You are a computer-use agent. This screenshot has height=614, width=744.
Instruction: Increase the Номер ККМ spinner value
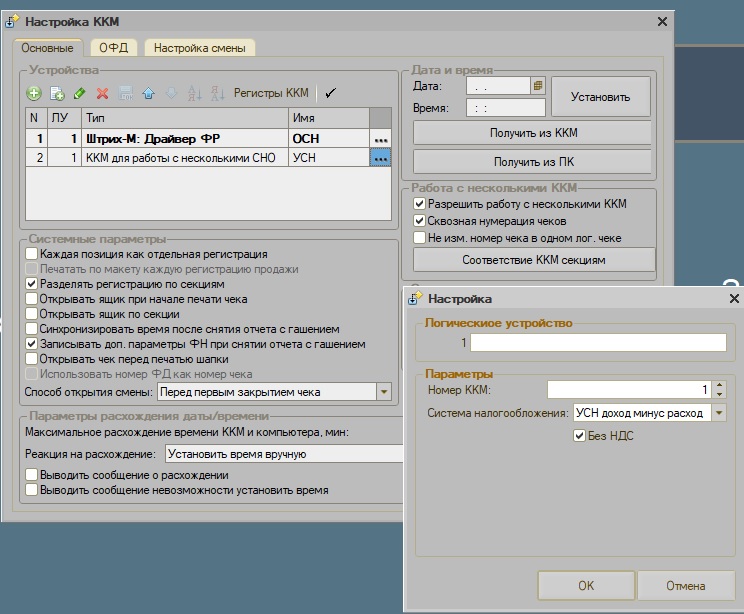[720, 385]
